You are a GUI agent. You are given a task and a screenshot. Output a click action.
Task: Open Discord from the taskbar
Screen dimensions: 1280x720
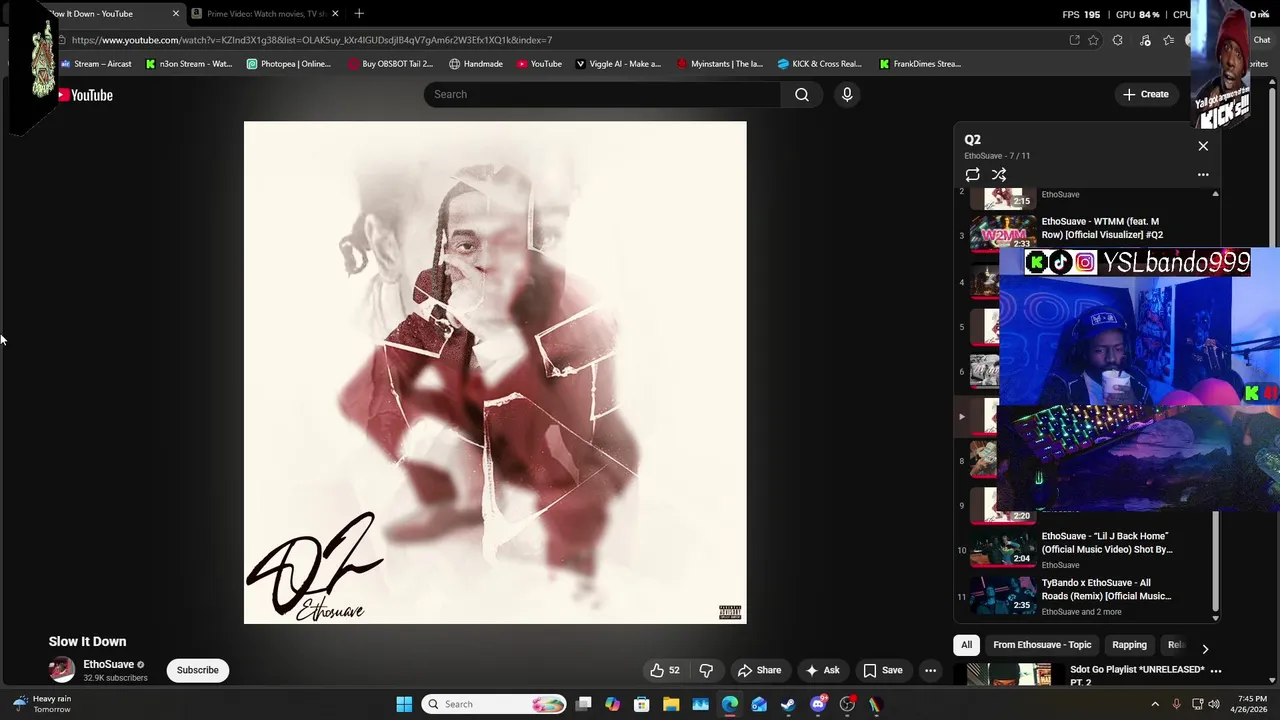(x=818, y=704)
